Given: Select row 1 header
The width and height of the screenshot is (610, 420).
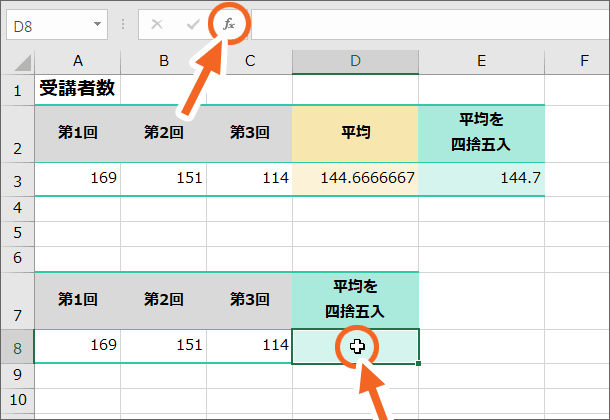Looking at the screenshot, I should (17, 90).
